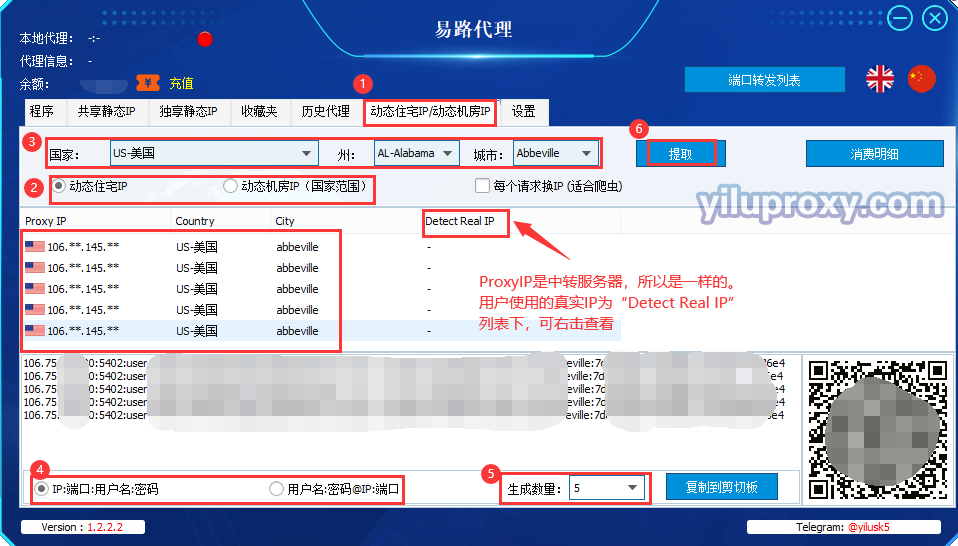Click the third row's abbeville city cell

click(298, 289)
